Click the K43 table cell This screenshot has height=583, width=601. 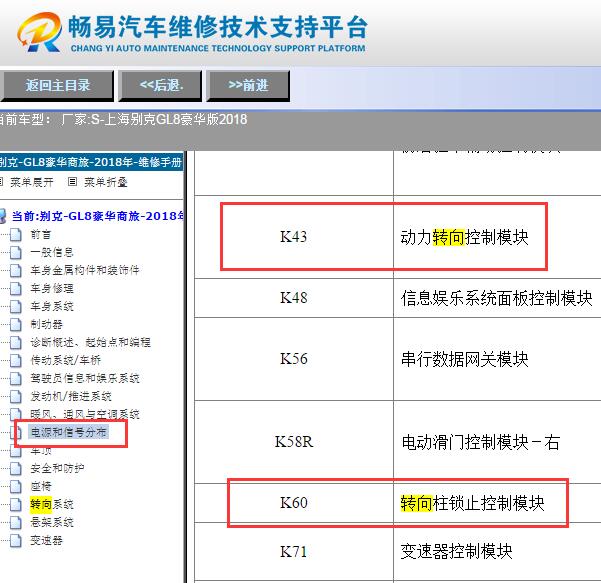[294, 237]
